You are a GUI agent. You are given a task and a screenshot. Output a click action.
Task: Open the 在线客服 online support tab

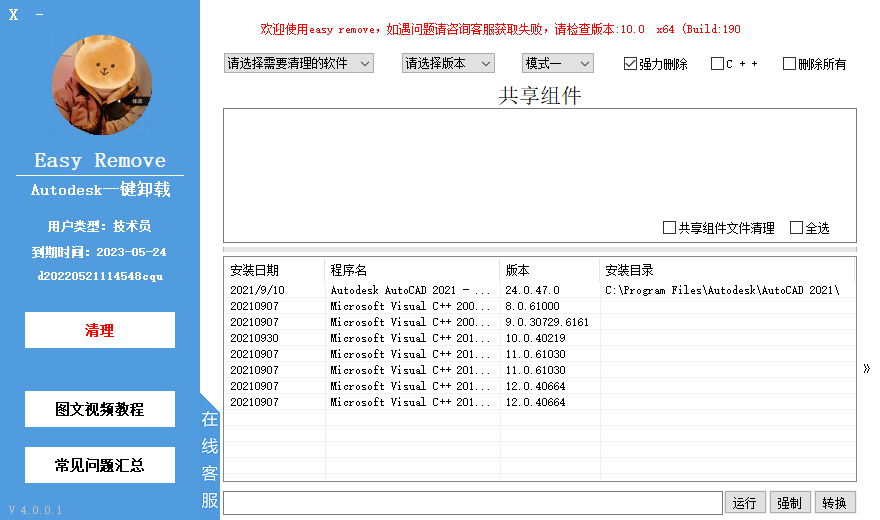pos(210,459)
